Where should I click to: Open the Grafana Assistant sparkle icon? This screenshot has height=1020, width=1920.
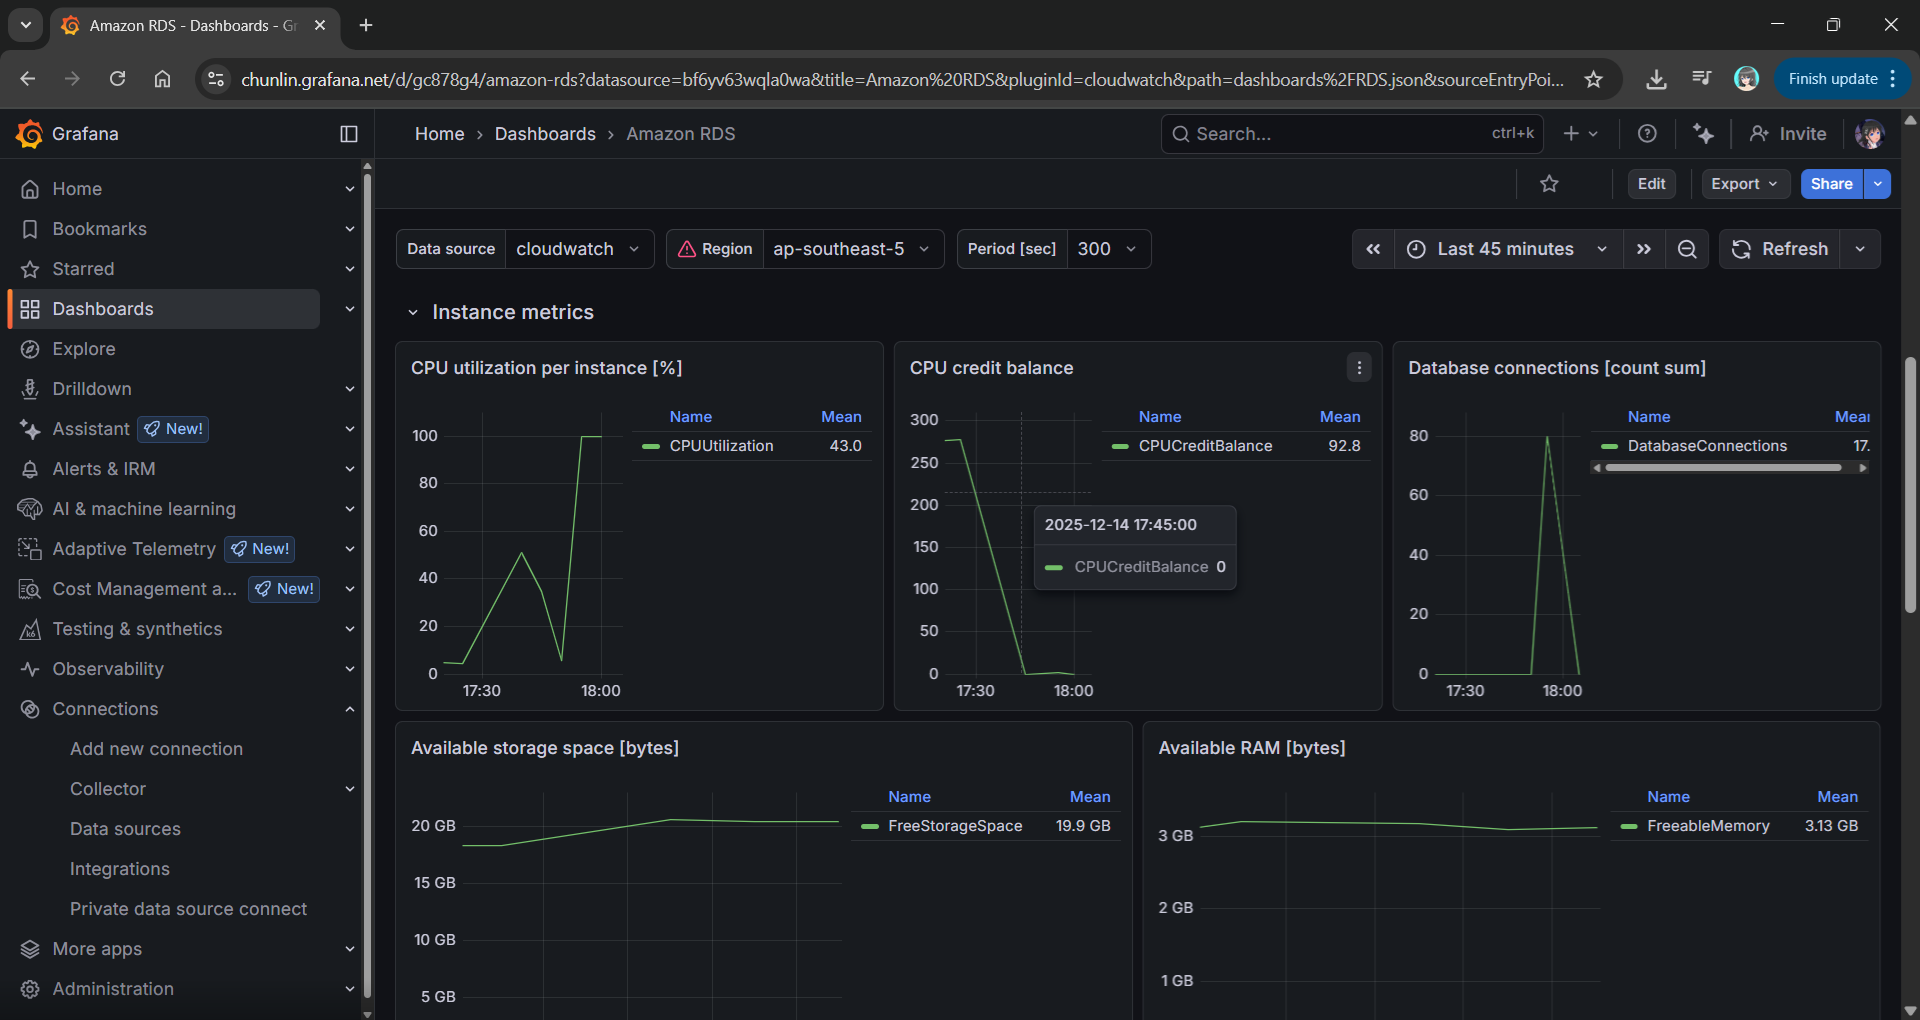[x=1703, y=134]
